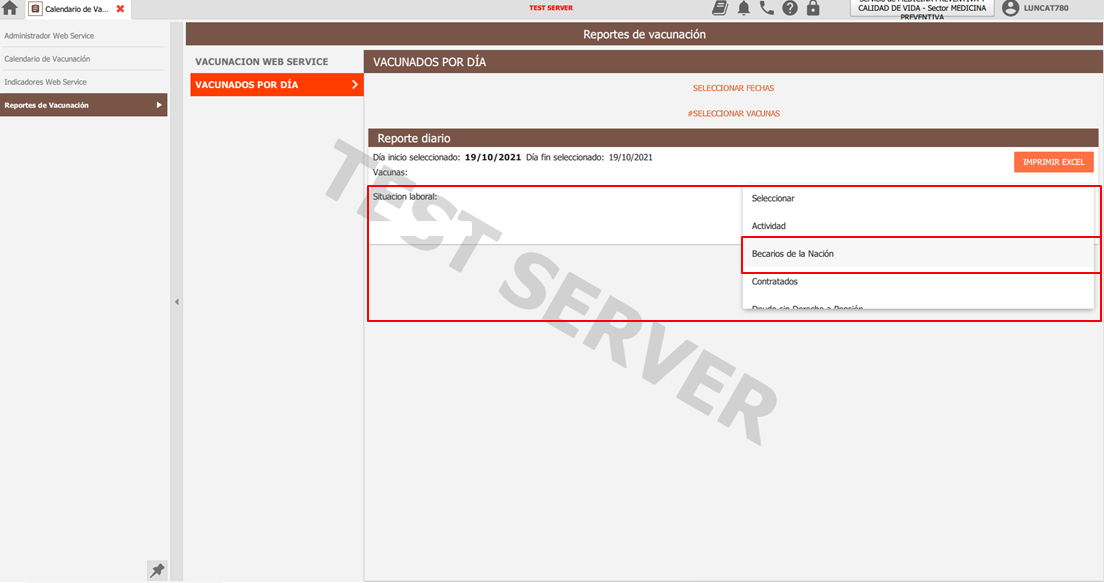Viewport: 1104px width, 583px height.
Task: Click the phone contact icon
Action: (767, 8)
